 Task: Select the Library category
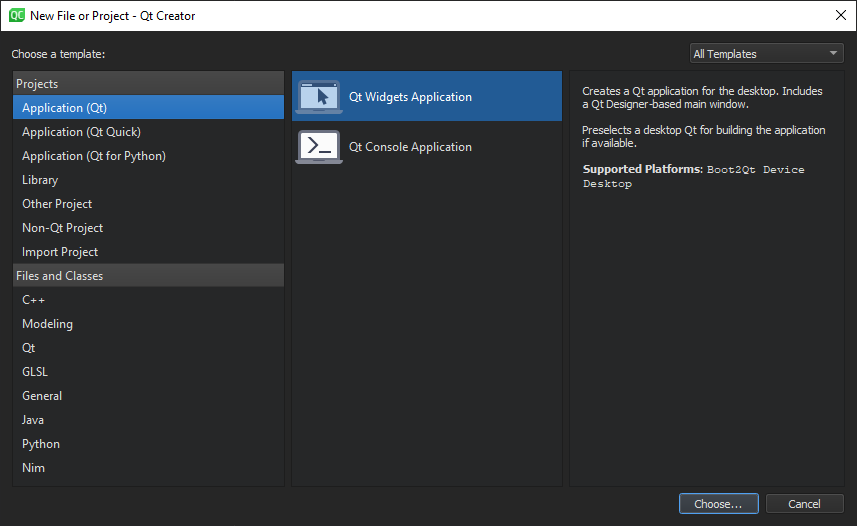148,180
